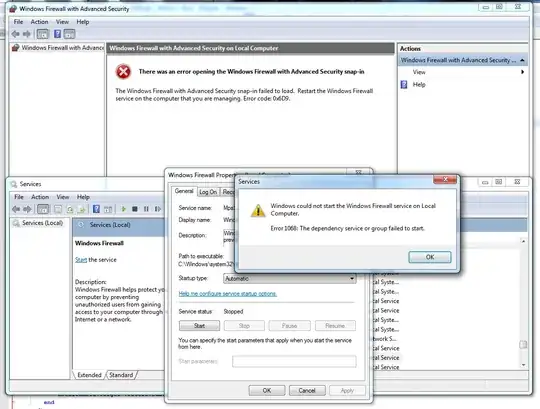Click Export List icon in Services toolbar
Image resolution: width=540 pixels, height=409 pixels.
(82, 209)
